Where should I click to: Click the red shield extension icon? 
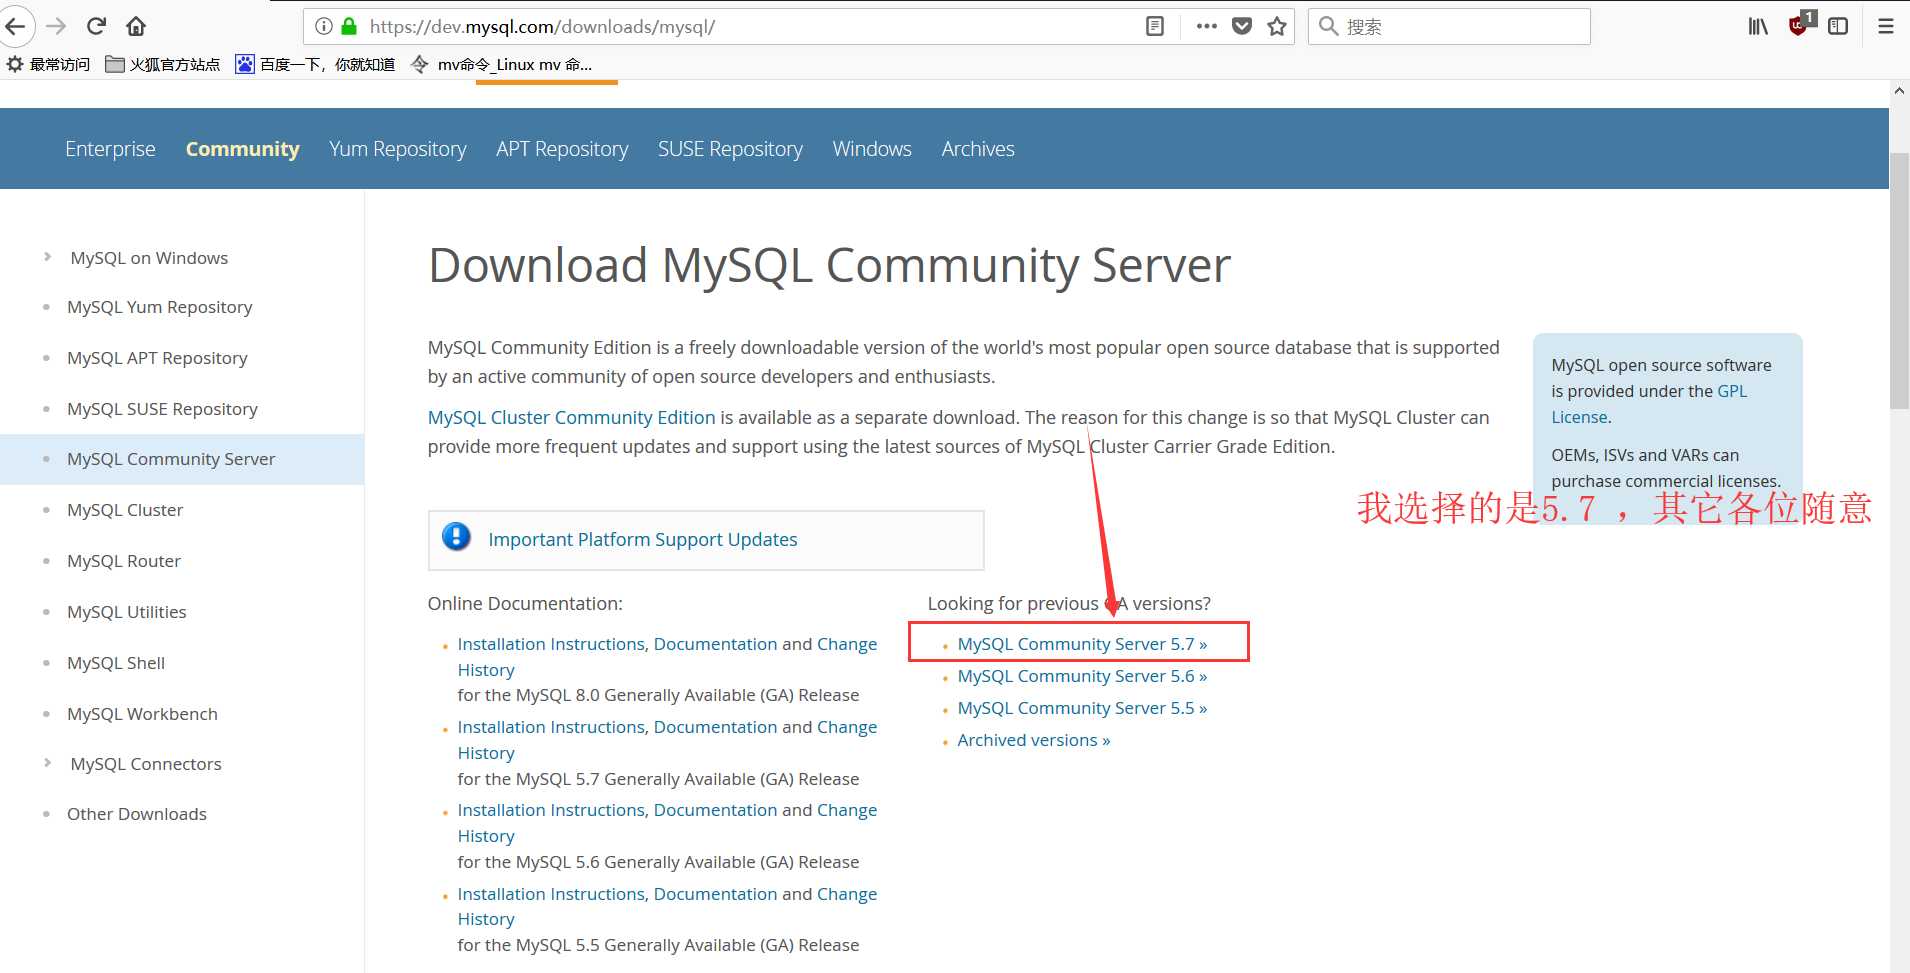[x=1799, y=25]
